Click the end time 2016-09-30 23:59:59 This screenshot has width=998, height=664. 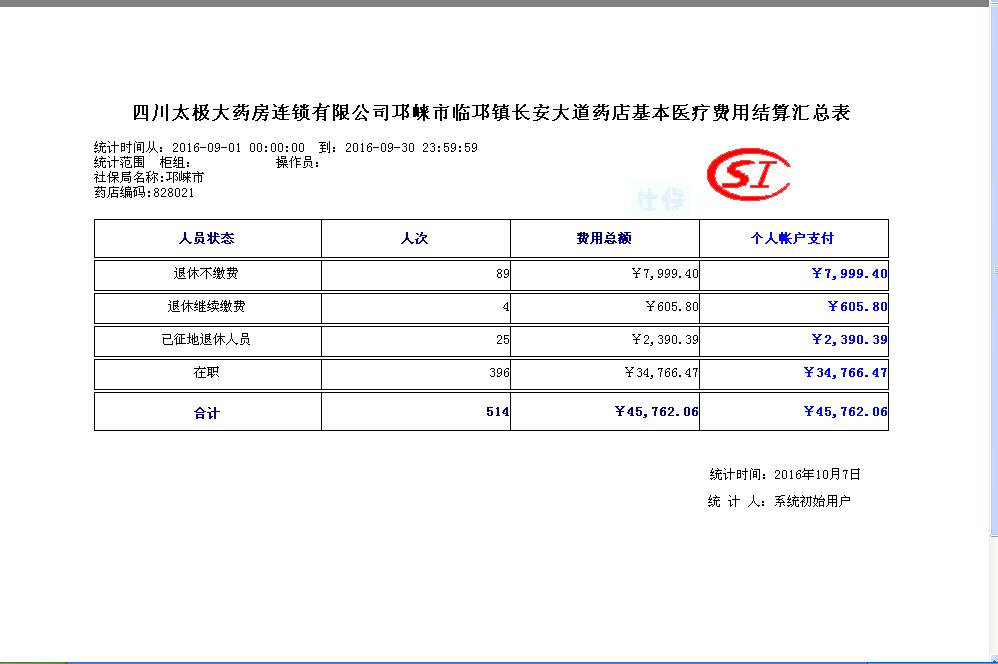(x=411, y=148)
